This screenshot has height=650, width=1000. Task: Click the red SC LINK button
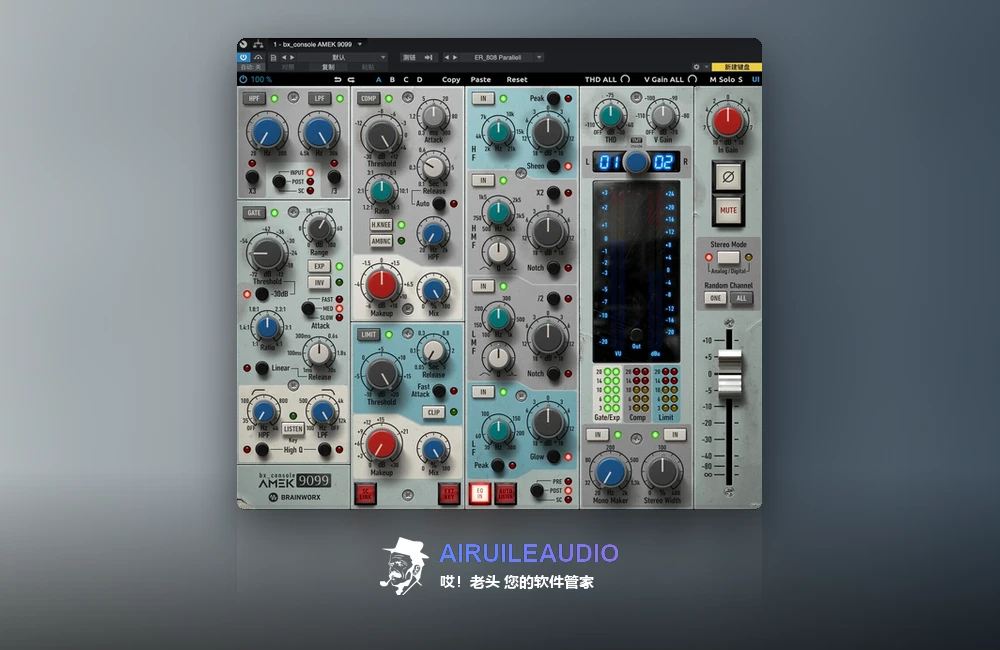(366, 493)
